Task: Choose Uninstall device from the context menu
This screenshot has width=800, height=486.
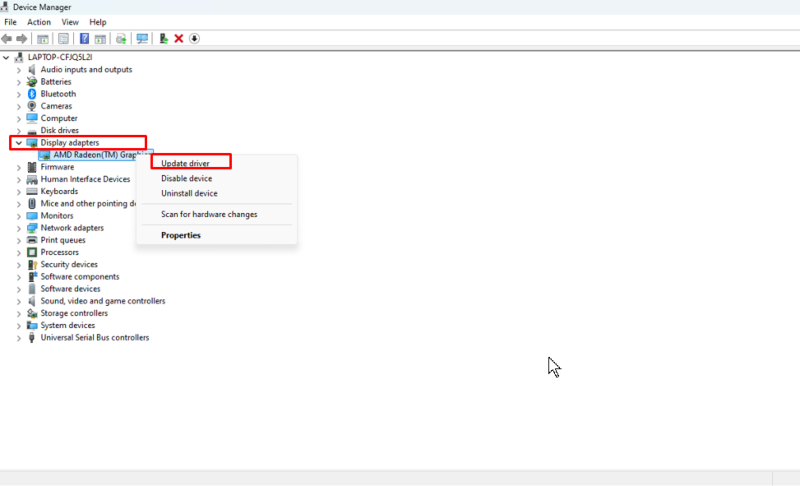Action: (189, 194)
